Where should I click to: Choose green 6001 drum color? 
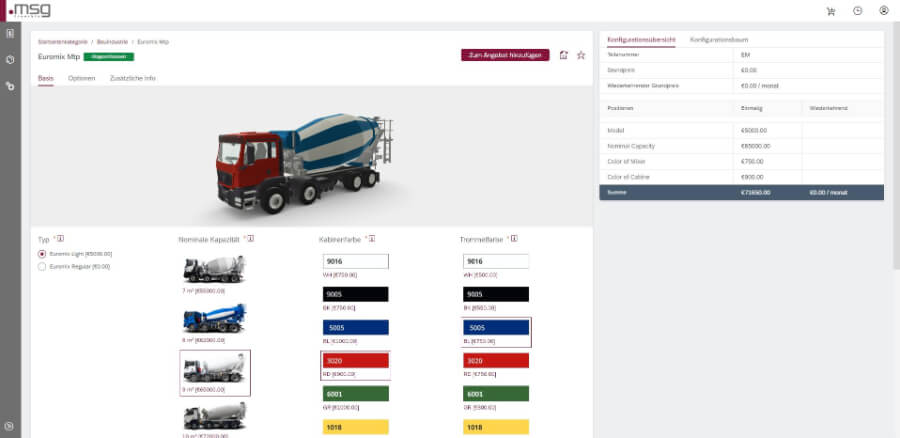coord(496,394)
